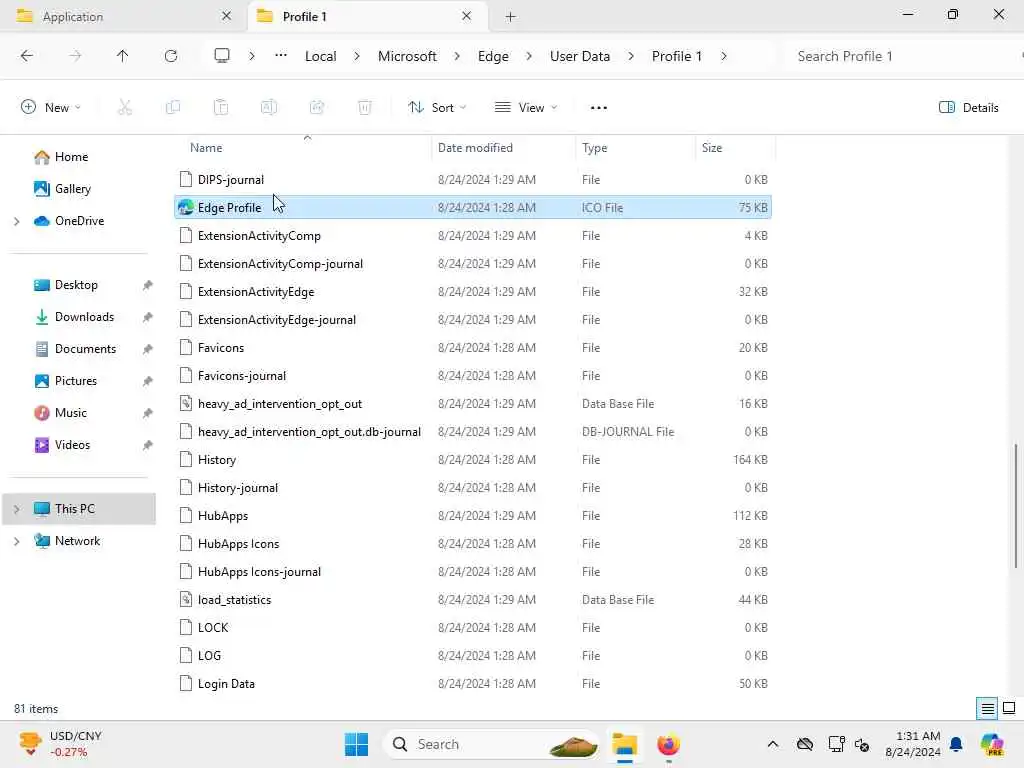This screenshot has width=1024, height=768.
Task: Open the chevron after Local in the breadcrumb
Action: pos(357,56)
